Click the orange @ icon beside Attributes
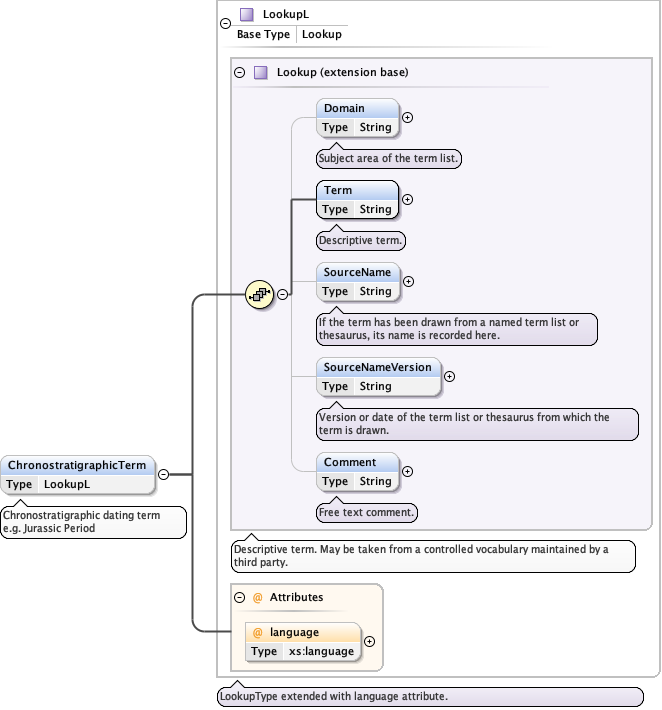This screenshot has height=710, width=662. point(257,597)
